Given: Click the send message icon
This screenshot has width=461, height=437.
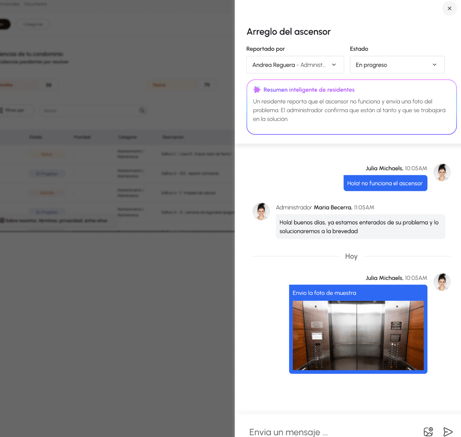Looking at the screenshot, I should (x=448, y=432).
